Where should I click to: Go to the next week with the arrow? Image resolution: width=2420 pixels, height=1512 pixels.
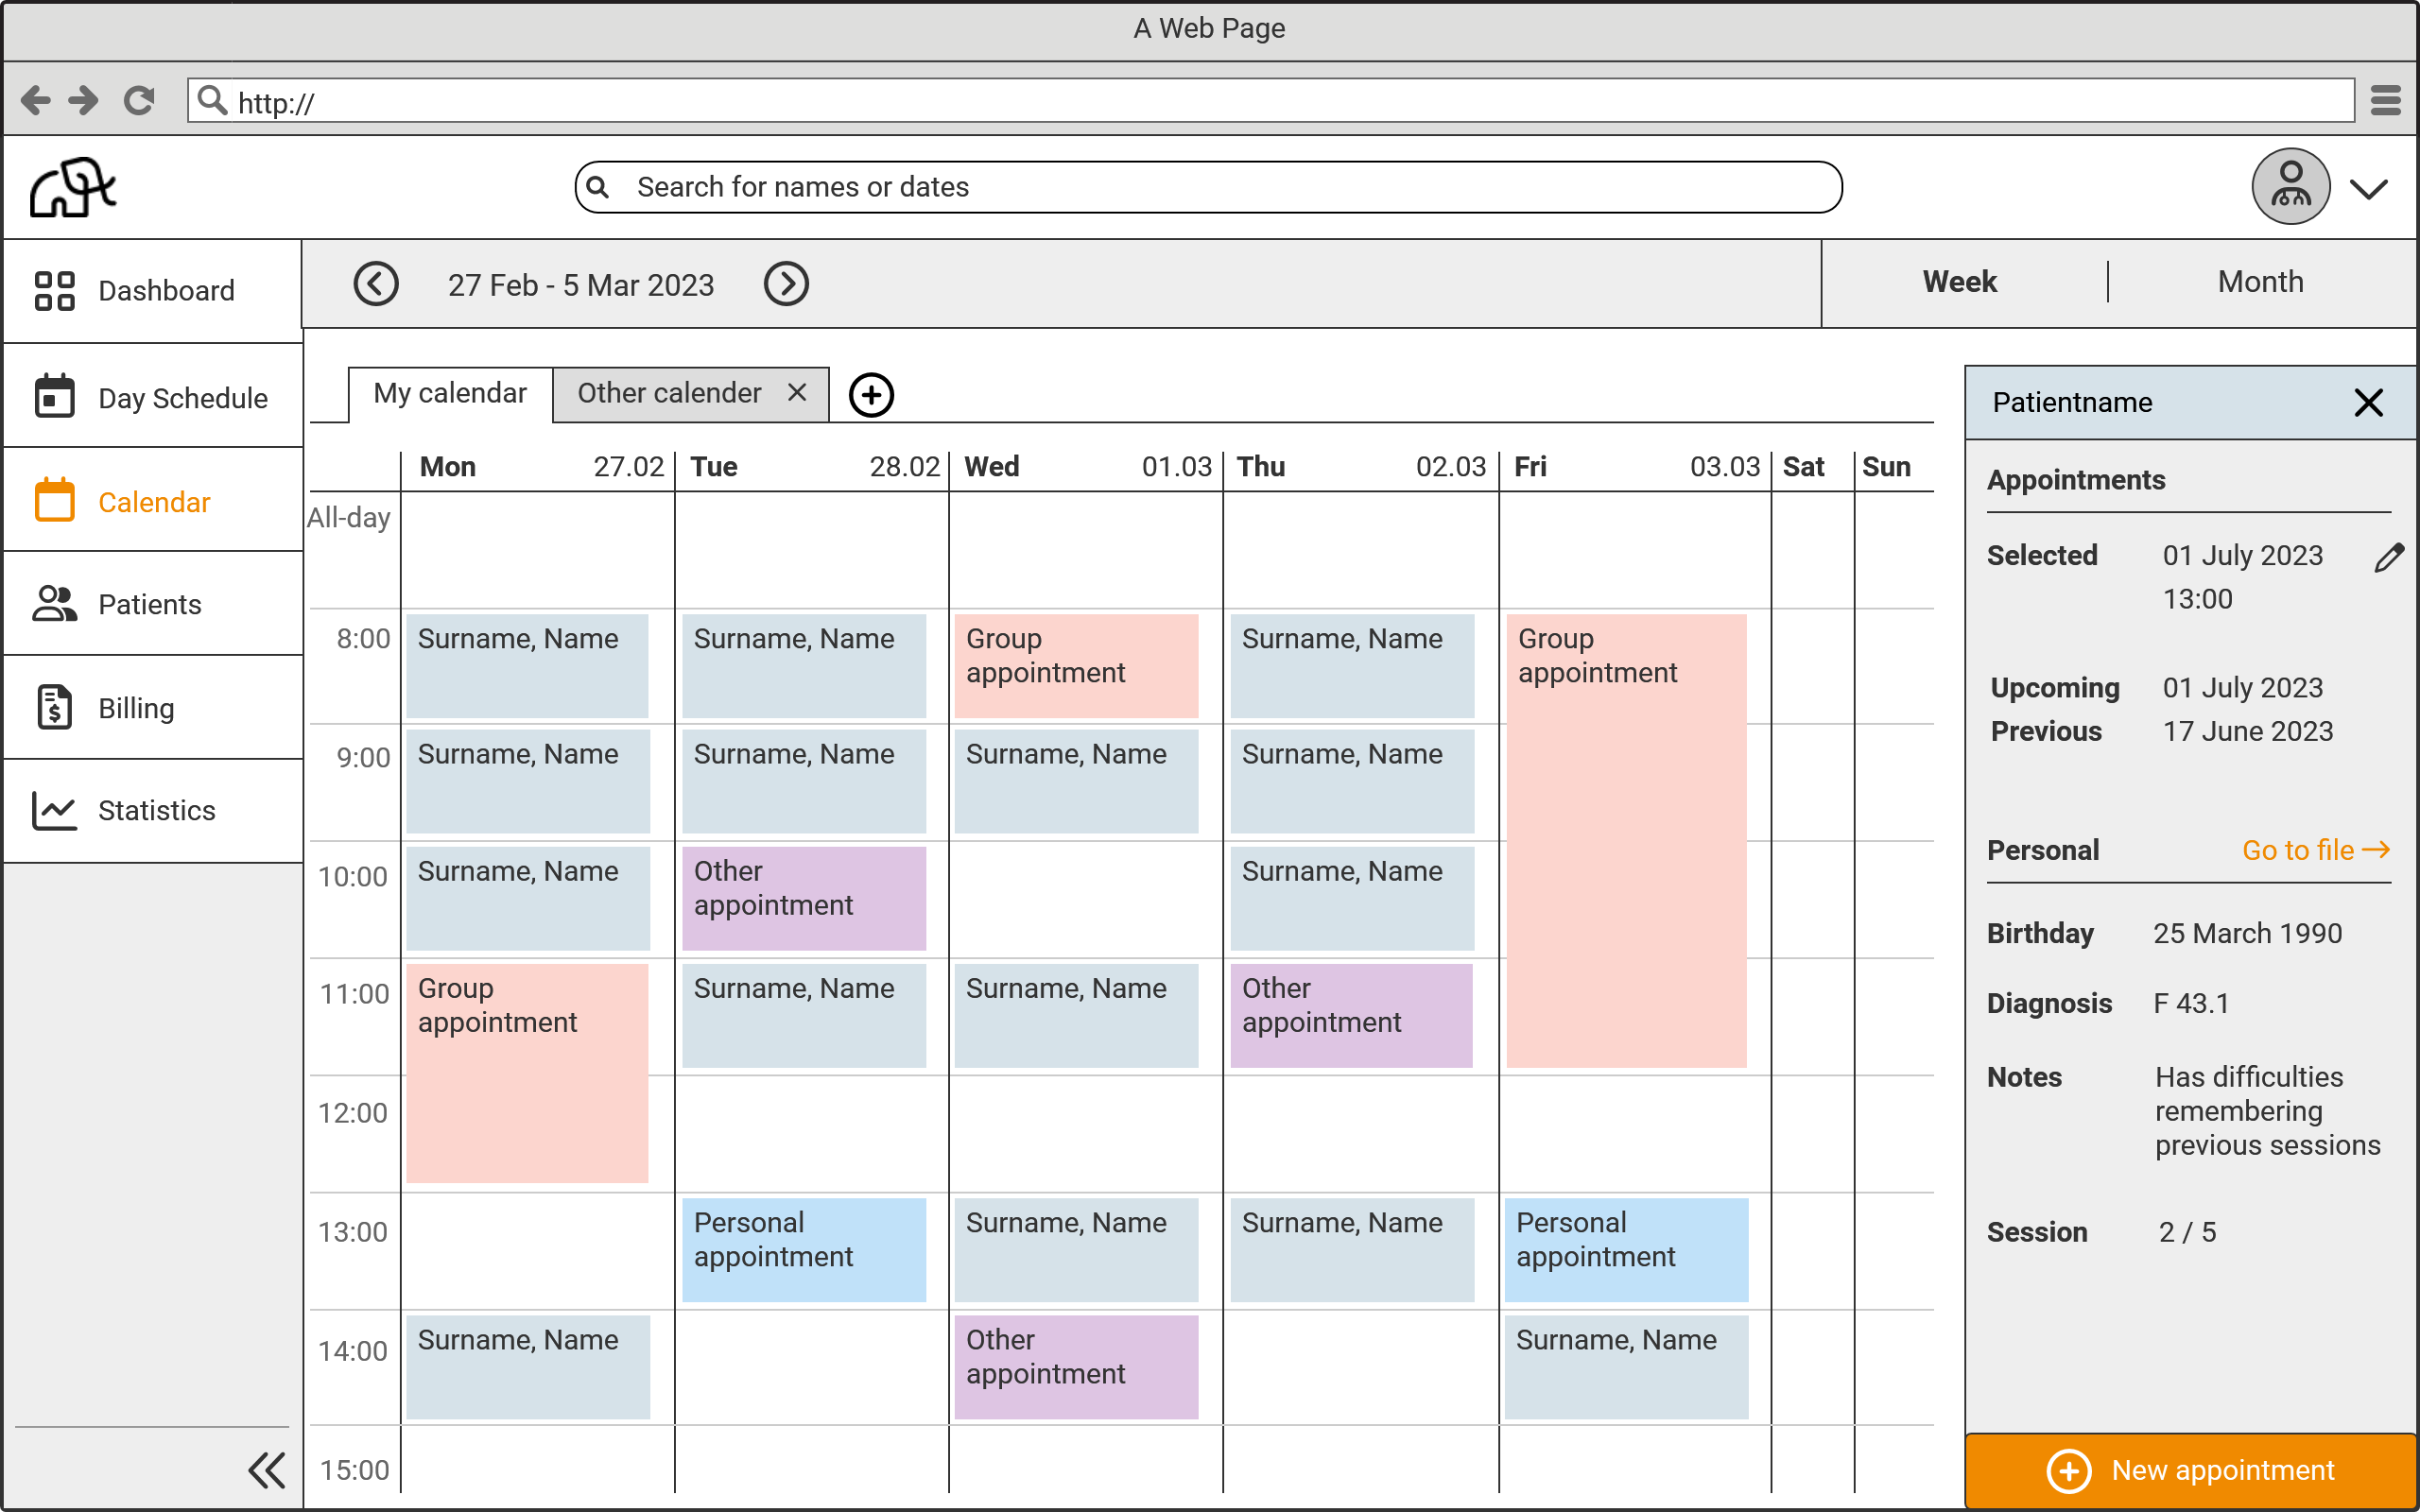(787, 284)
